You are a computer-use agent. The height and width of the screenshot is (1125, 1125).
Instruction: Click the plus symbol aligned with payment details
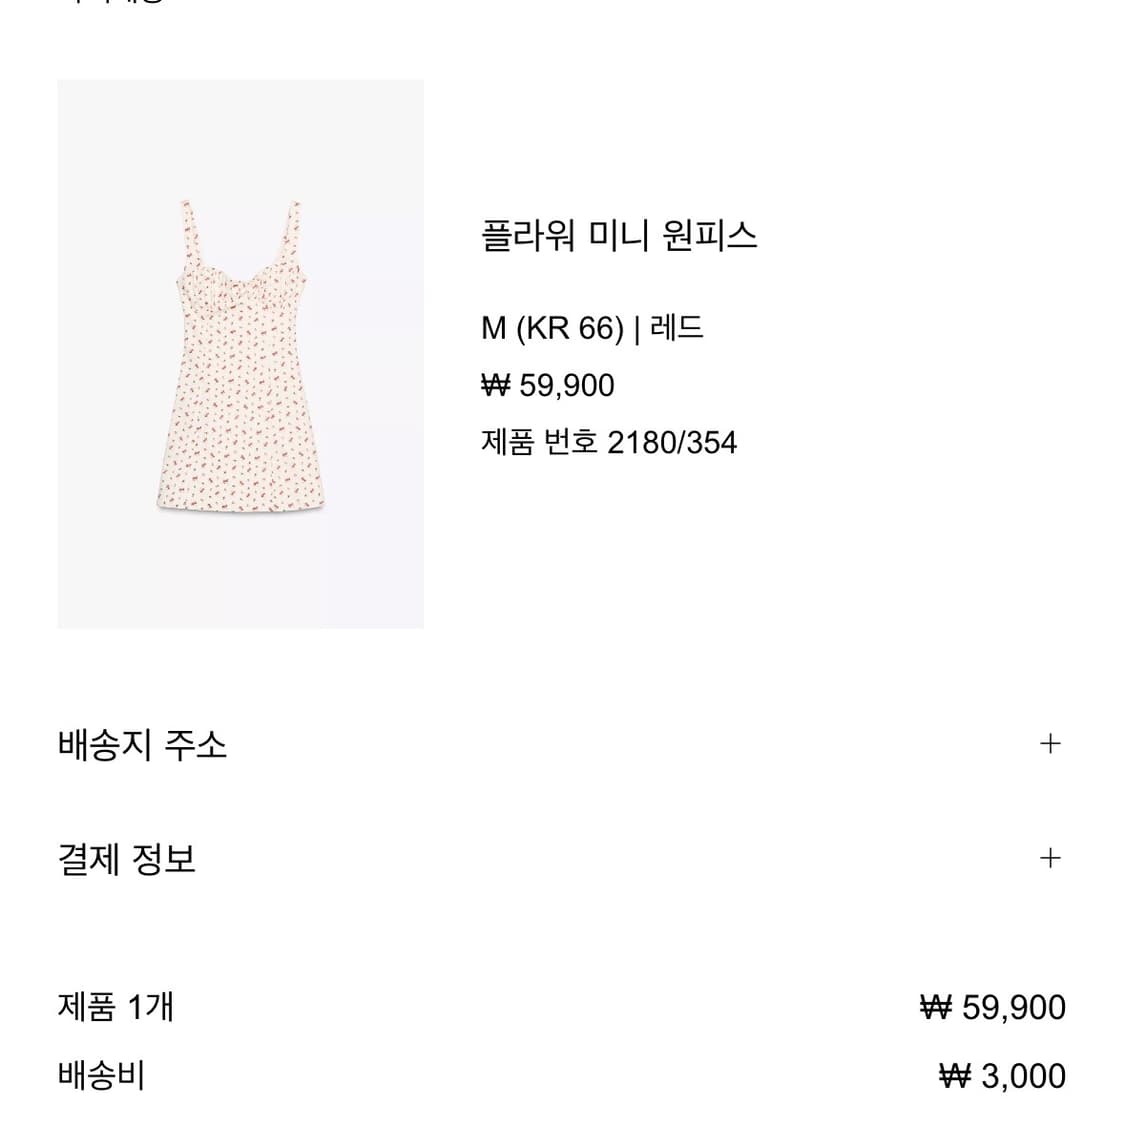1049,858
